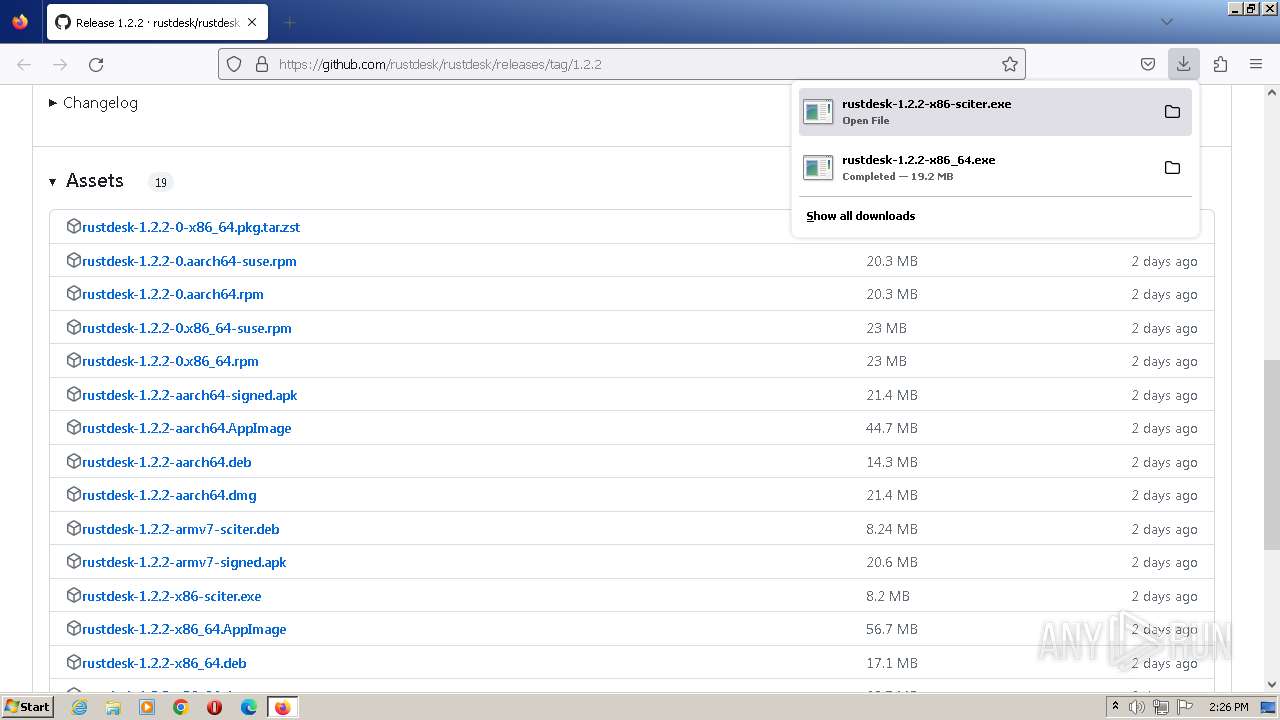Show folder for rustdesk-1.2.2-x86_64.exe download
Viewport: 1280px width, 720px height.
pos(1172,167)
